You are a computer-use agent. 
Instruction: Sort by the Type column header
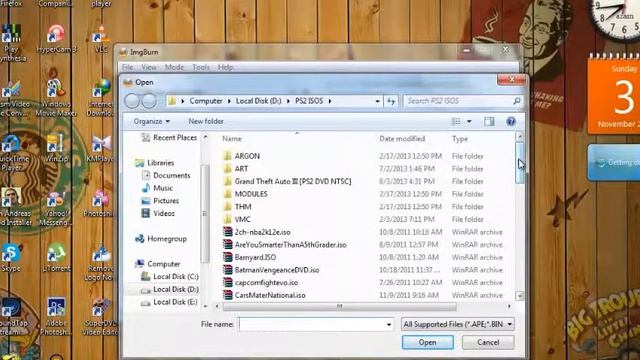460,139
